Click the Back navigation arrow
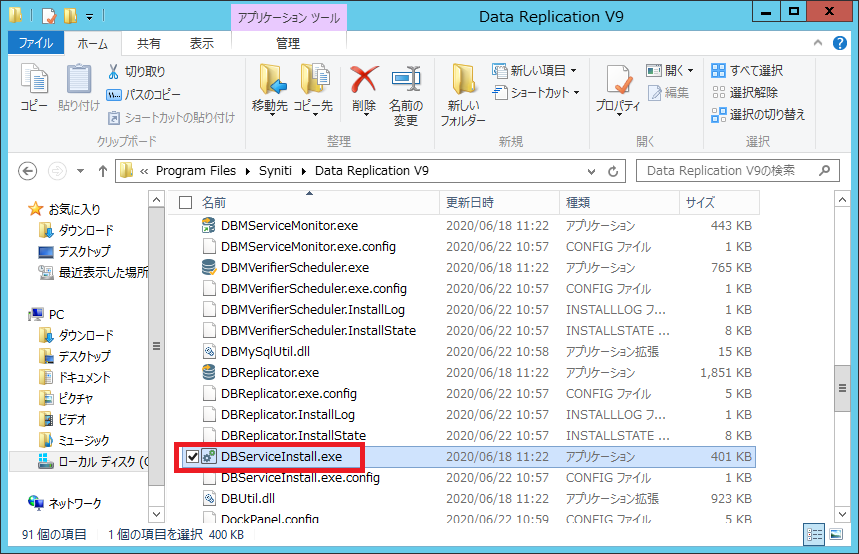Screen dimensions: 859x554 pos(27,171)
